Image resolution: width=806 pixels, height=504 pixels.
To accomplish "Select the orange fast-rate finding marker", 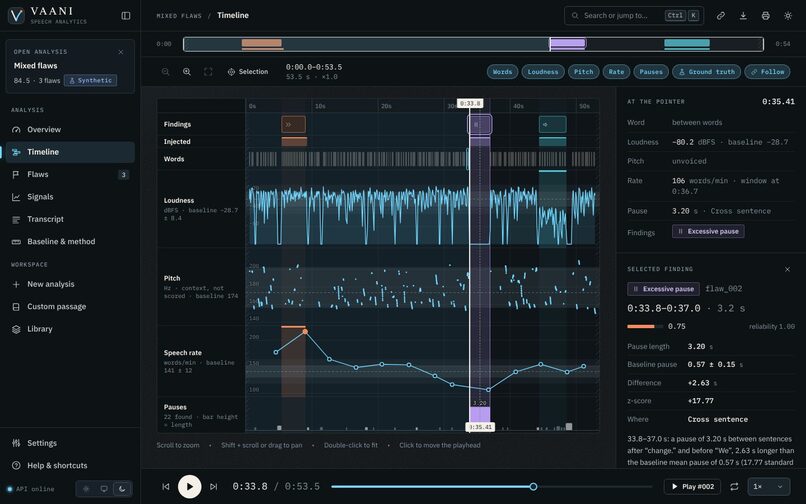I will (294, 124).
